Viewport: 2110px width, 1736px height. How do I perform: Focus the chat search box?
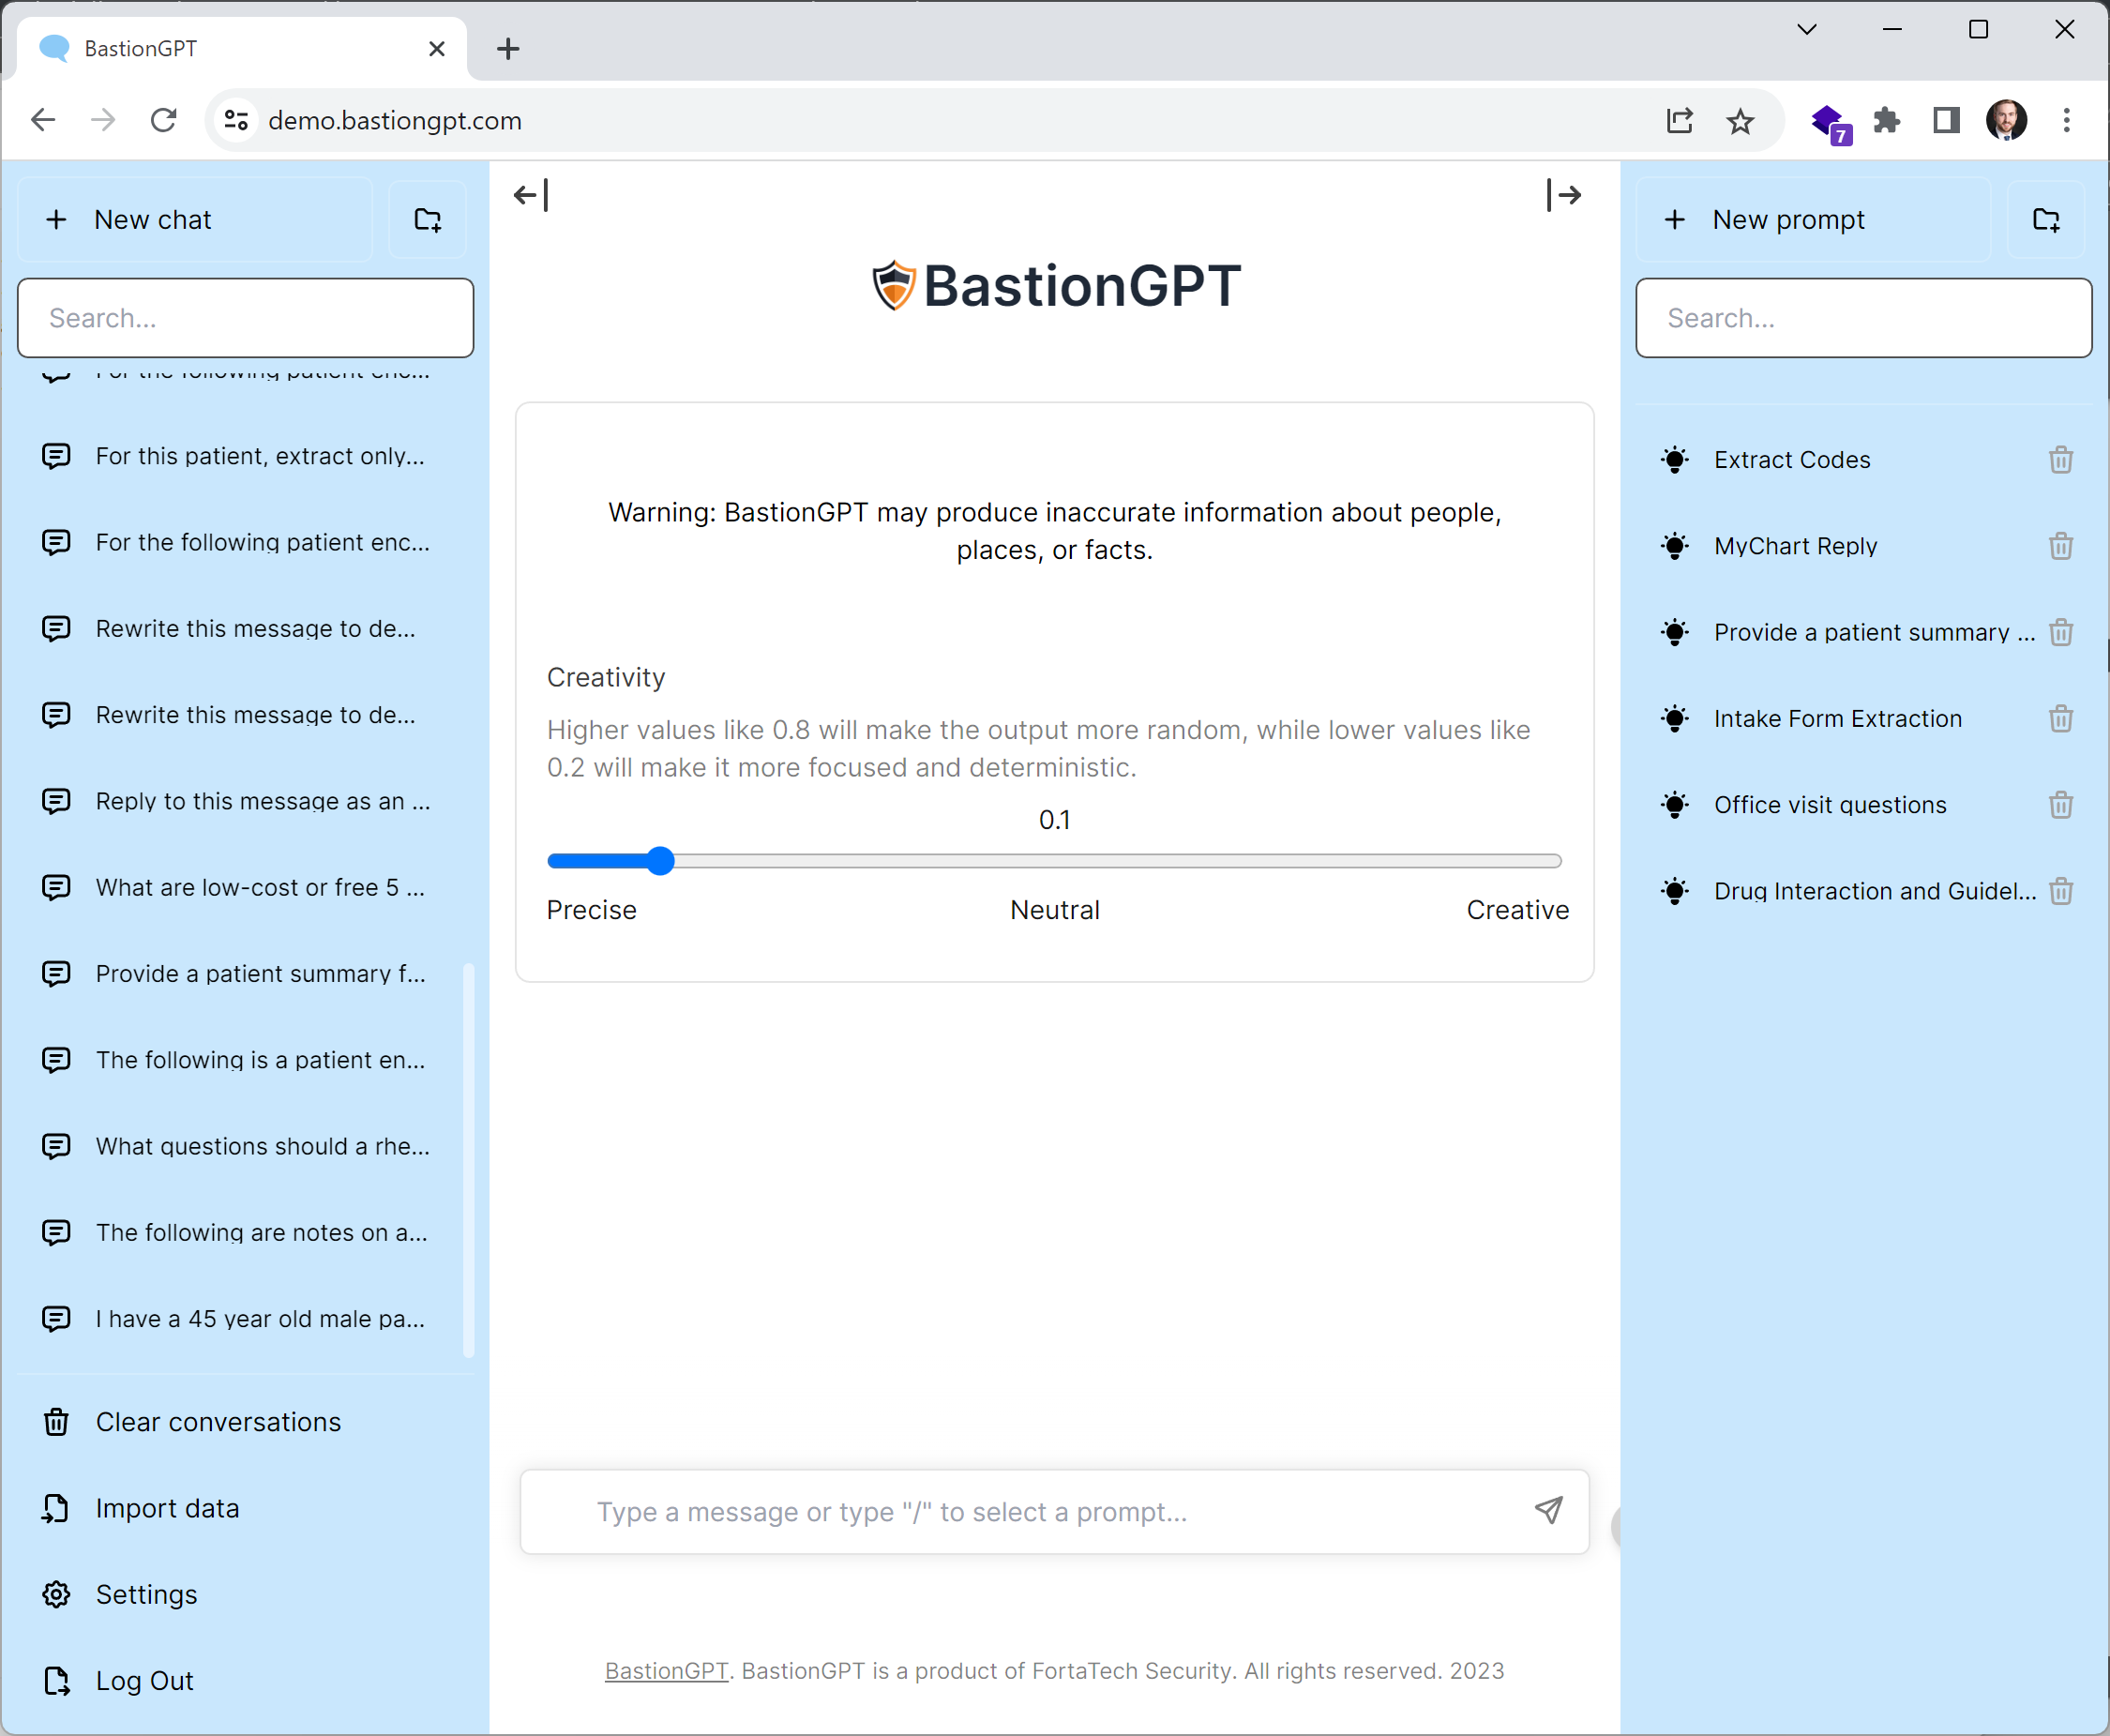(x=245, y=318)
